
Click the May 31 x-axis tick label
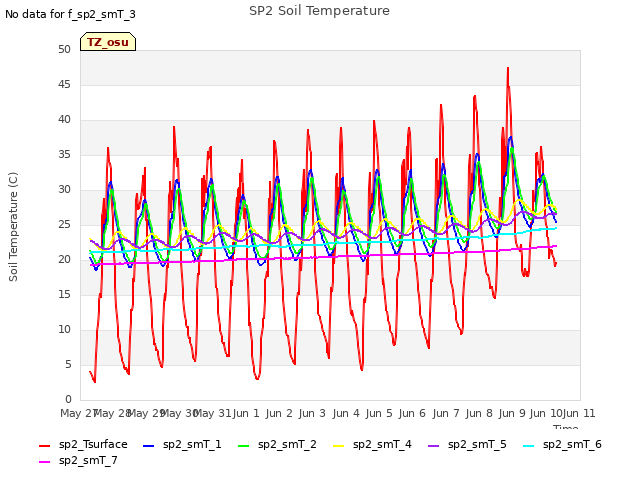point(213,413)
